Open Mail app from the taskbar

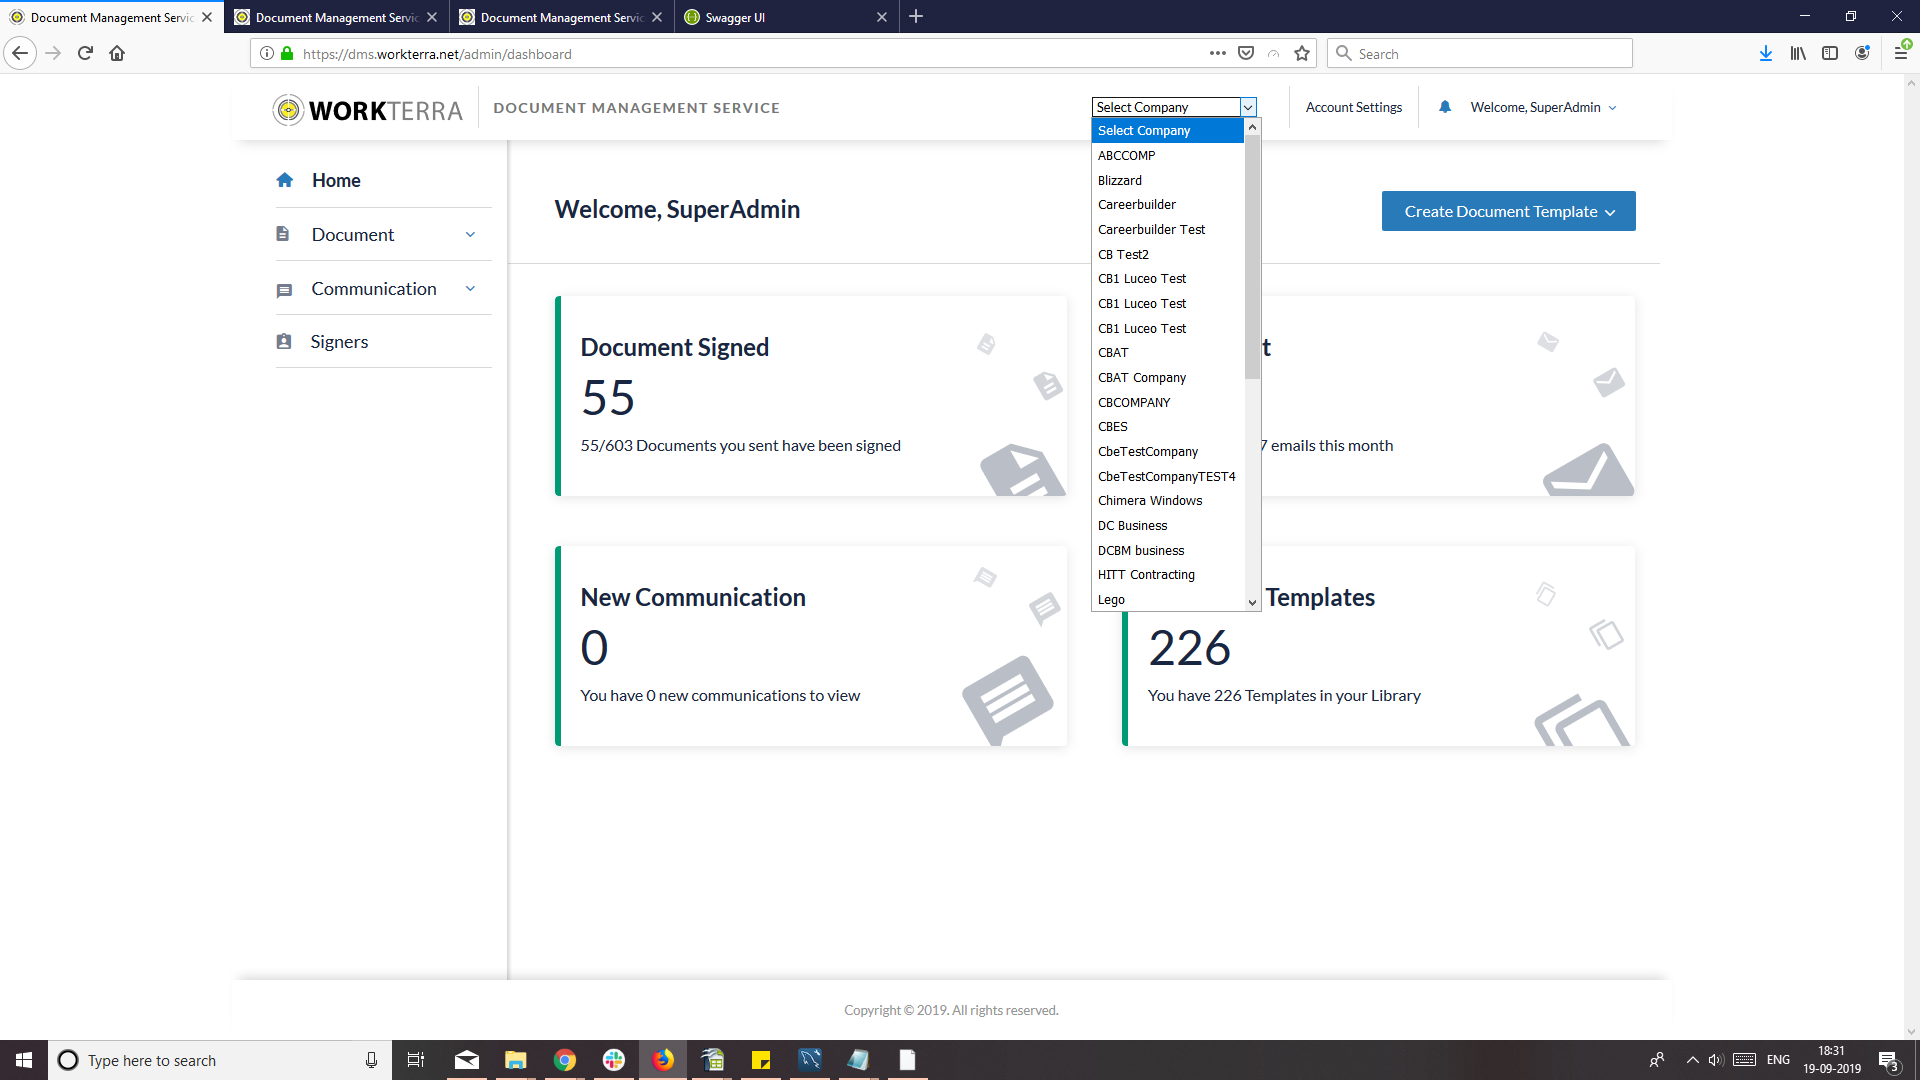tap(467, 1060)
